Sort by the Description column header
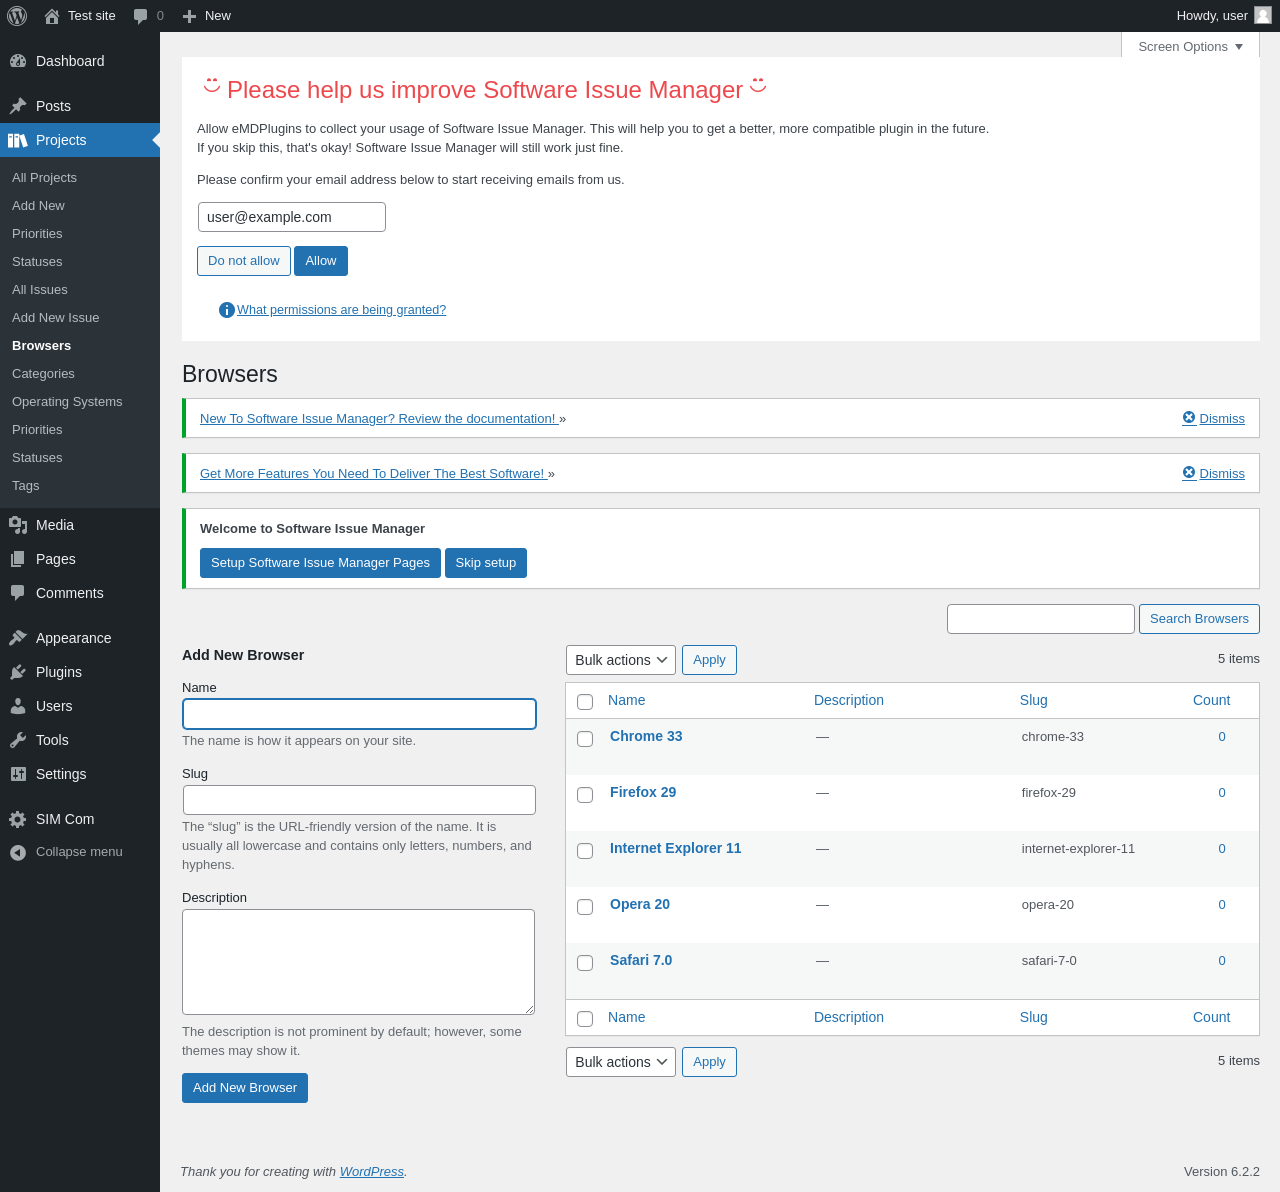Viewport: 1280px width, 1192px height. click(x=848, y=700)
